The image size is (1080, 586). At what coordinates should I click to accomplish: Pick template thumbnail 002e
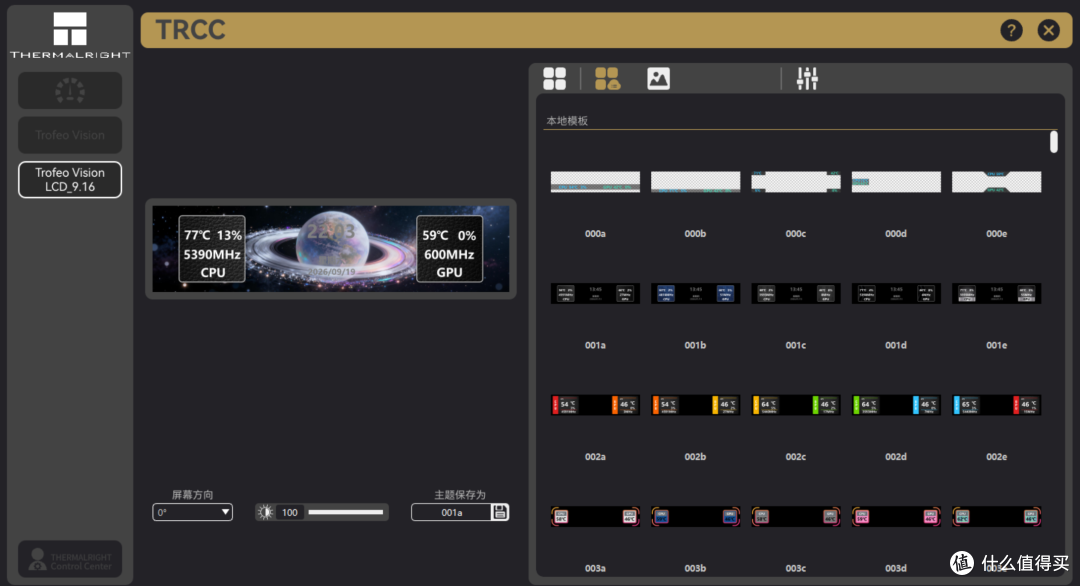(997, 405)
